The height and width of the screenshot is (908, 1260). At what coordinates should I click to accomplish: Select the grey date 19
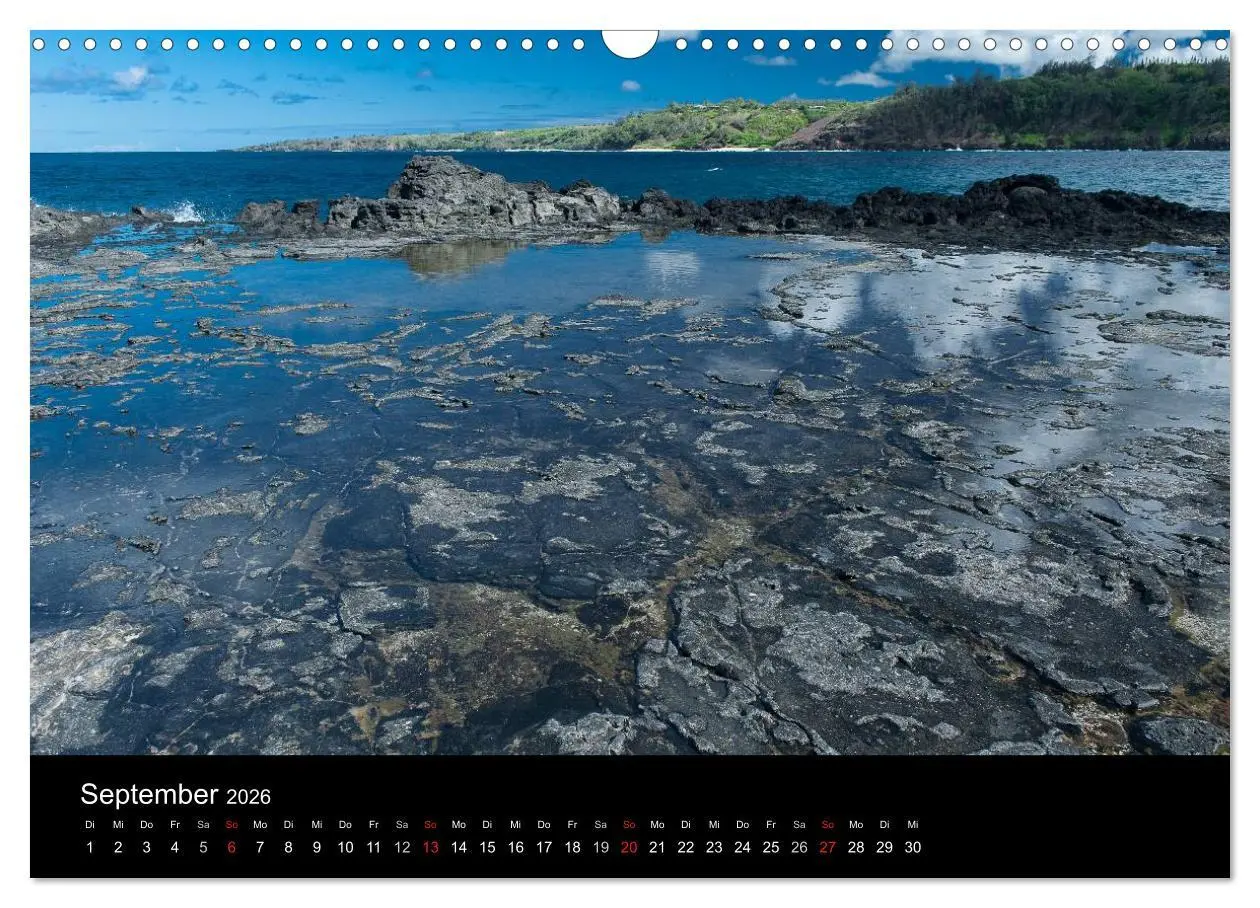[x=600, y=847]
